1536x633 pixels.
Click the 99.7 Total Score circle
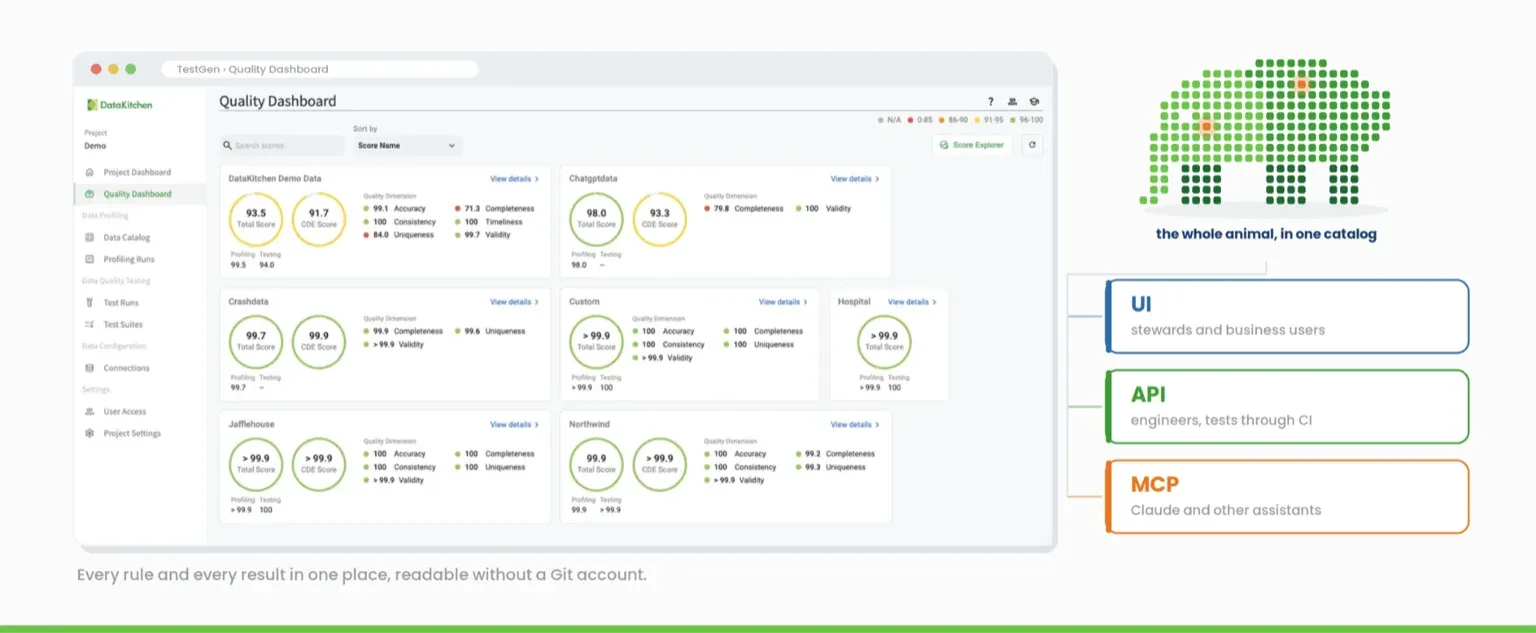[x=256, y=342]
